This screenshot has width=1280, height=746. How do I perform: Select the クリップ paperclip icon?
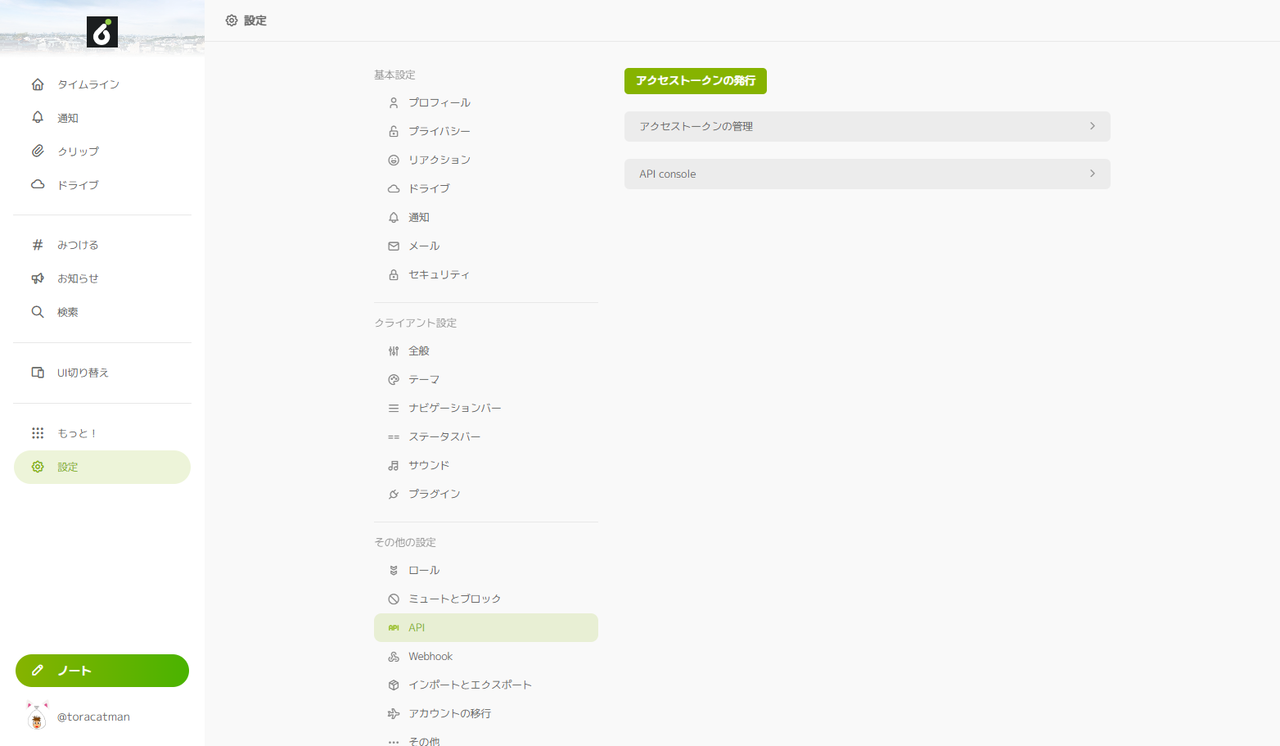pyautogui.click(x=37, y=151)
